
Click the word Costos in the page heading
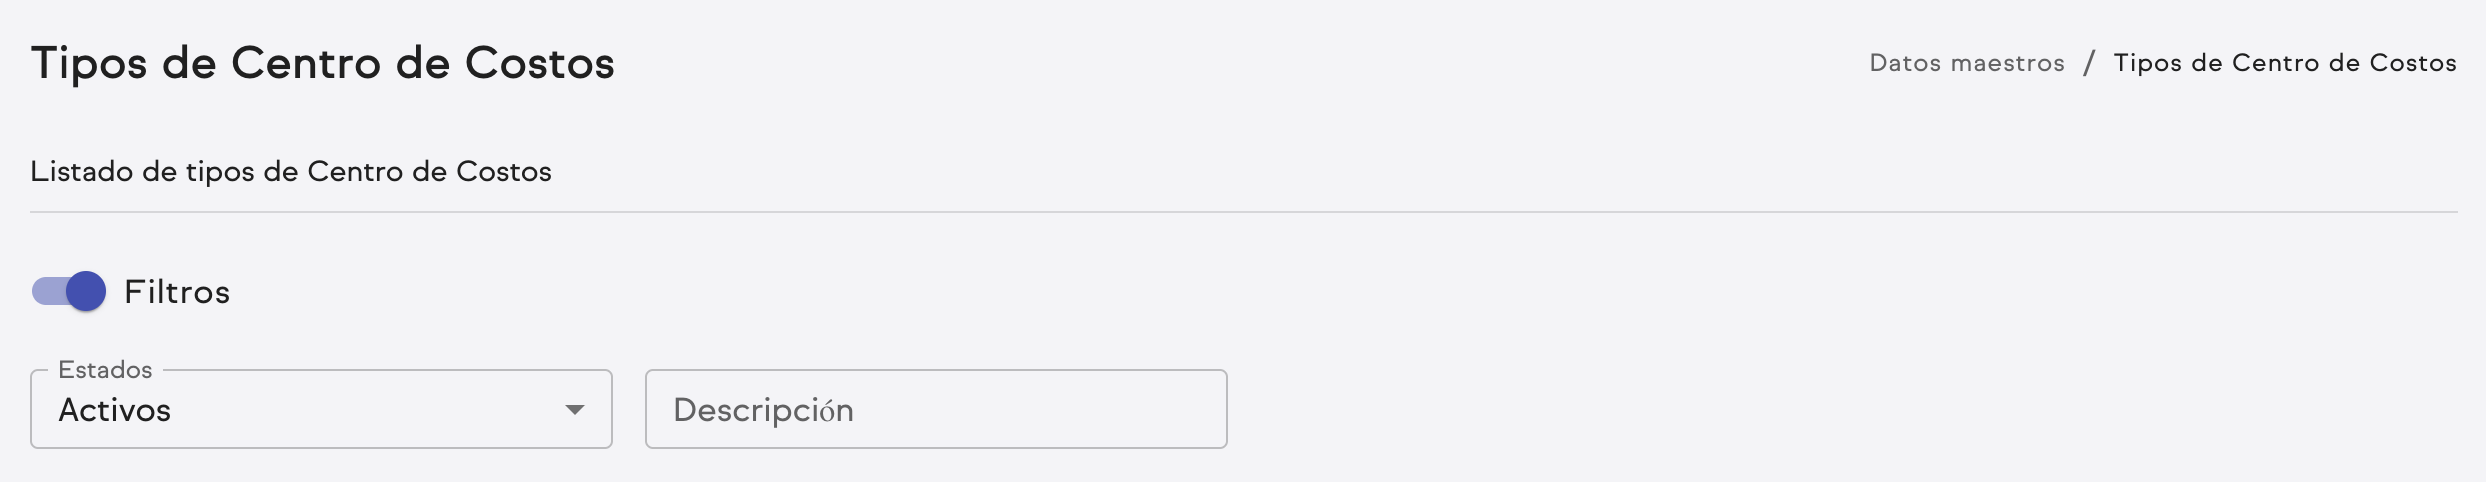tap(539, 63)
